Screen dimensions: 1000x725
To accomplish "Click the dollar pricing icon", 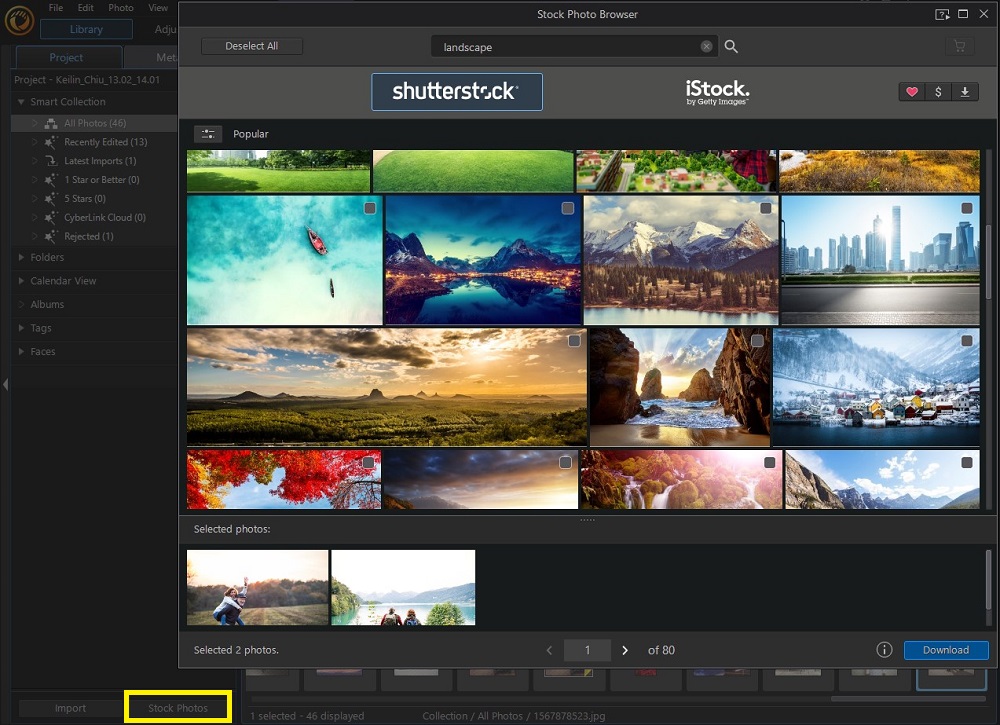I will pyautogui.click(x=937, y=91).
